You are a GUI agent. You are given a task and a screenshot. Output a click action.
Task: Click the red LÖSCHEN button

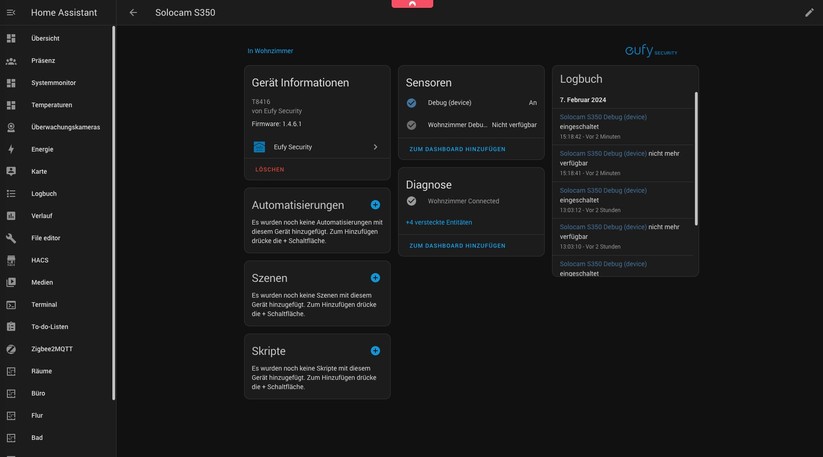point(270,170)
